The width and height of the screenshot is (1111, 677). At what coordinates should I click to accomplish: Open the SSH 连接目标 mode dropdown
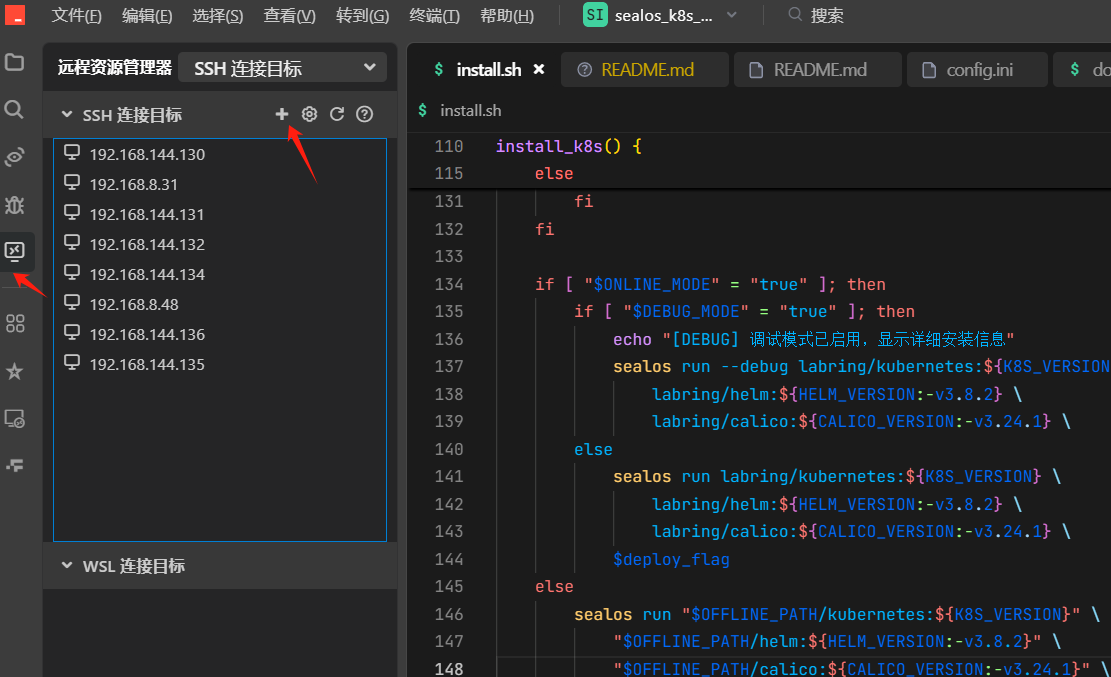(283, 67)
